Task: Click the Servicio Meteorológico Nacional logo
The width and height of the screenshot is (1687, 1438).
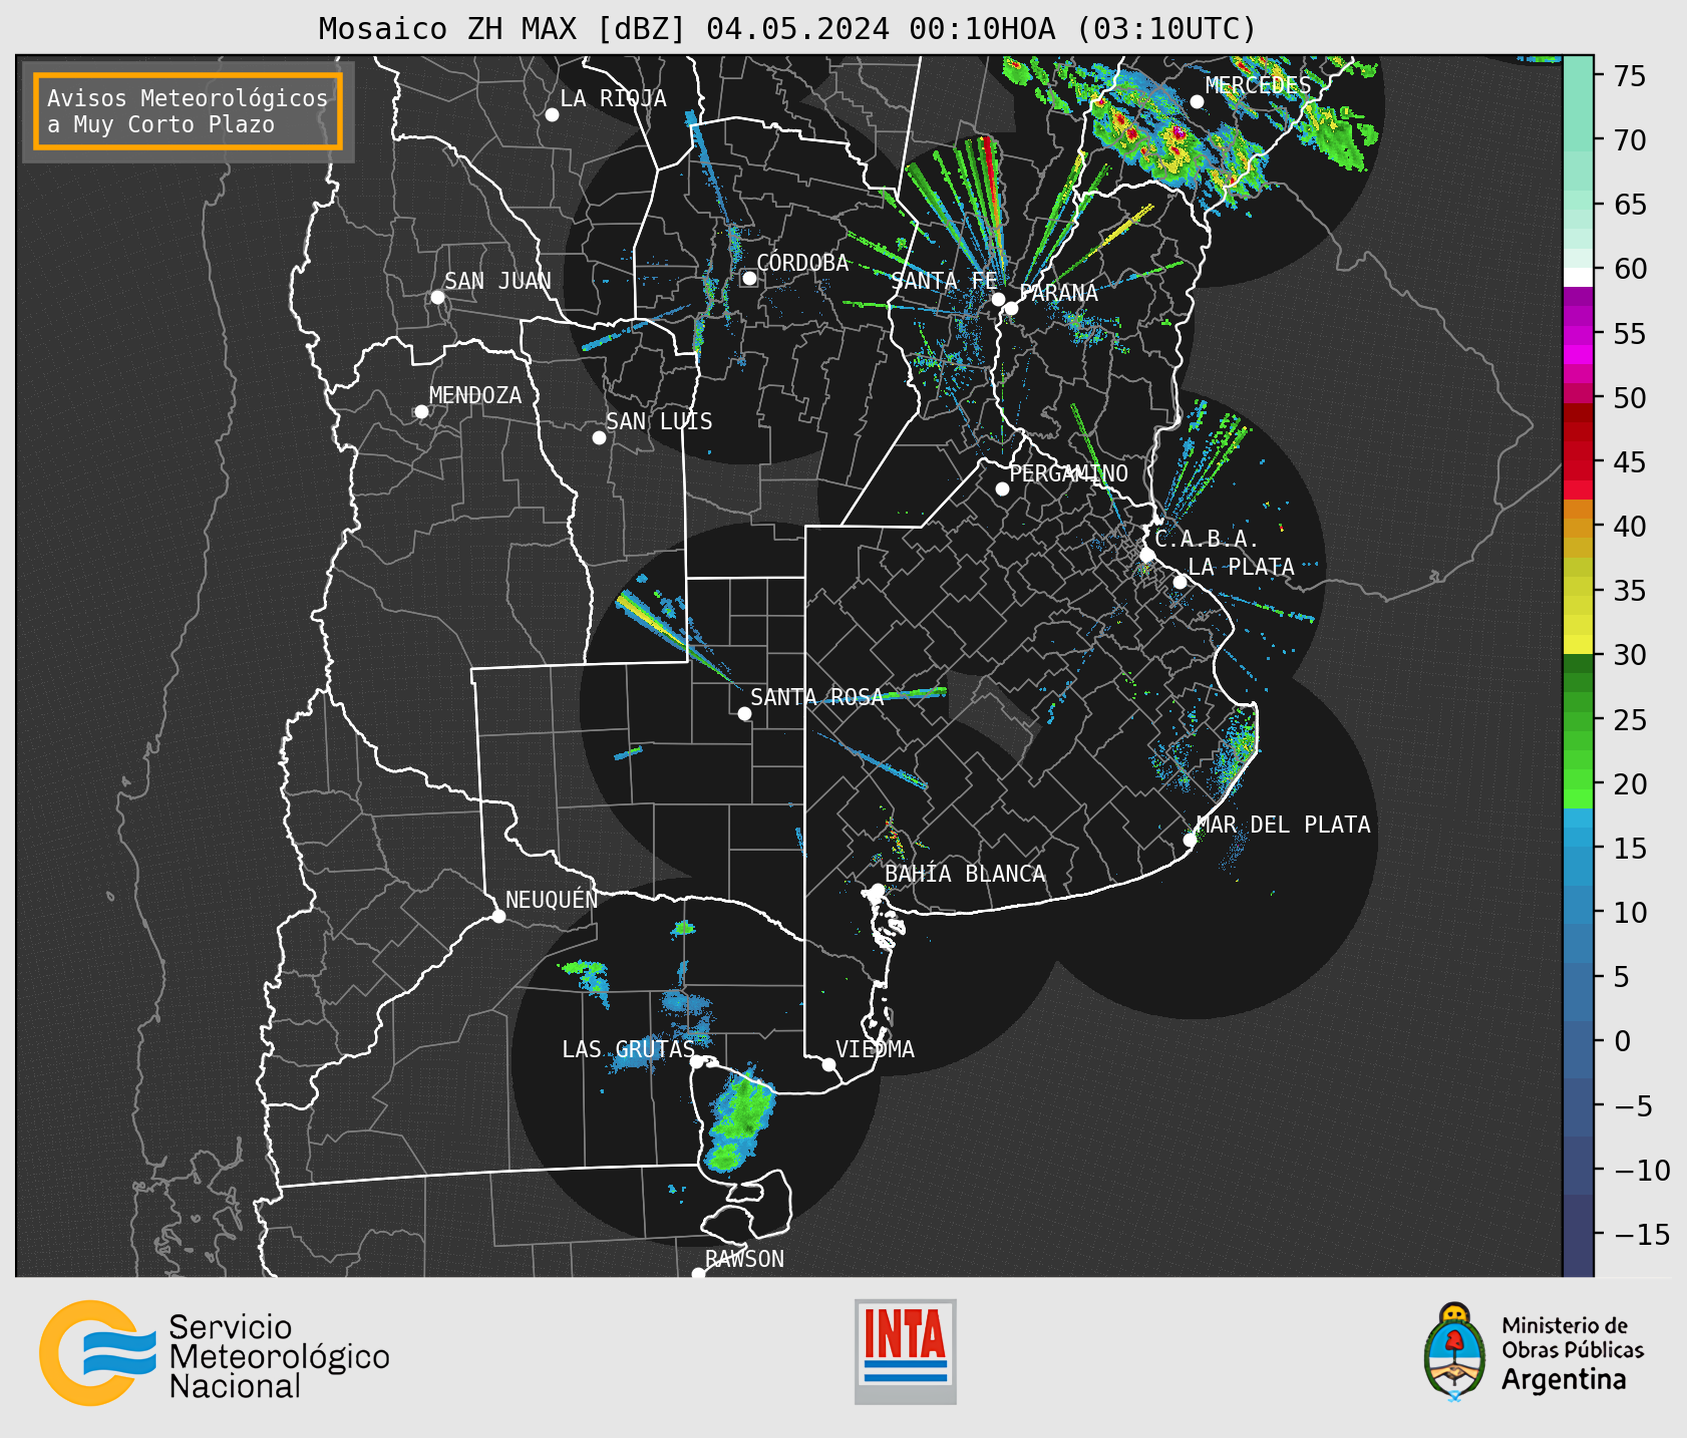Action: pyautogui.click(x=214, y=1355)
